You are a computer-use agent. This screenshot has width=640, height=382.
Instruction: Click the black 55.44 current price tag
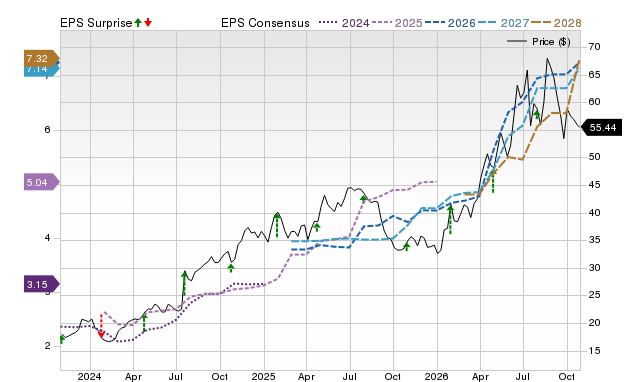(x=601, y=128)
